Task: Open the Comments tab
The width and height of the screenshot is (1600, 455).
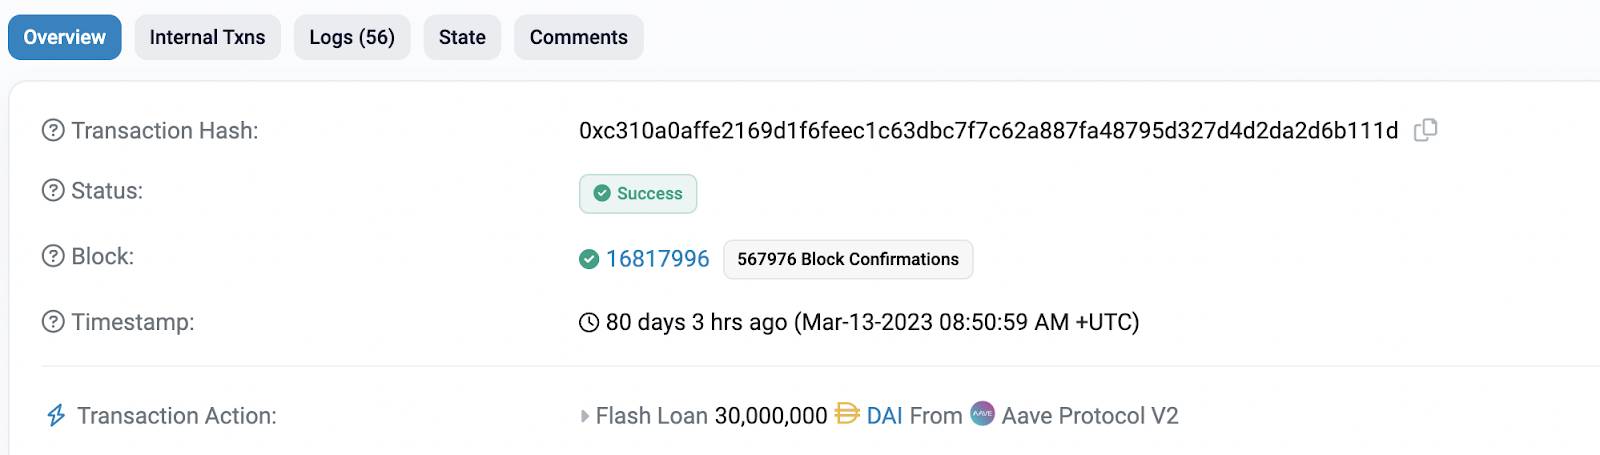Action: (579, 37)
